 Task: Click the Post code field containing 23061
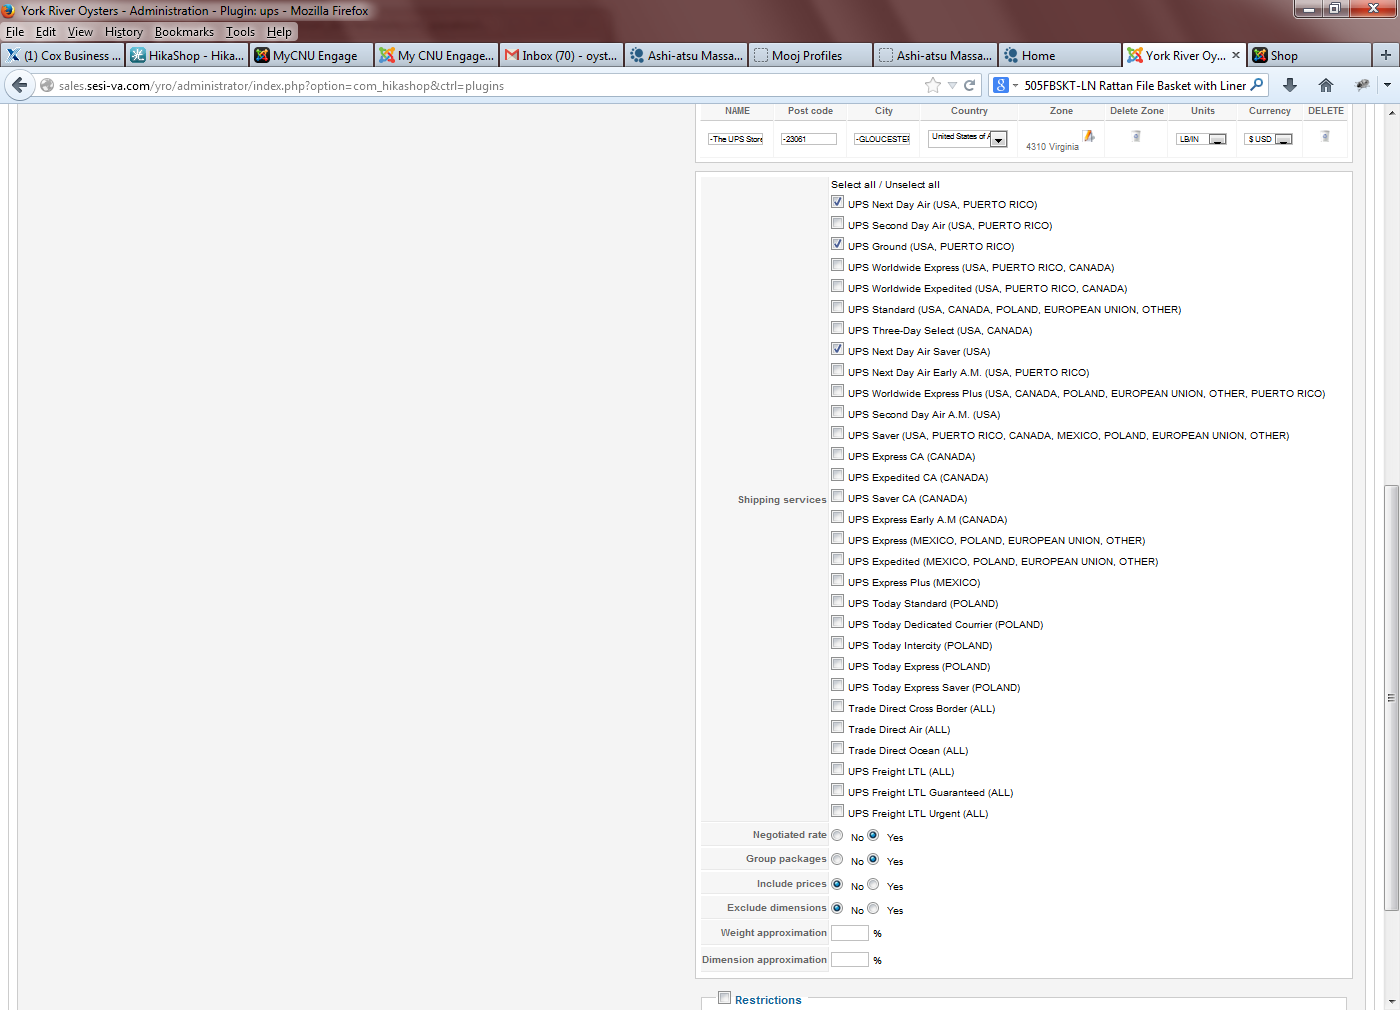tap(808, 139)
